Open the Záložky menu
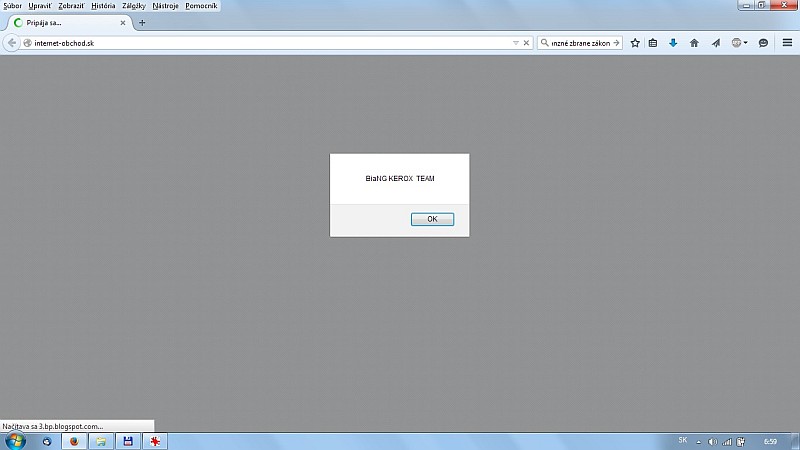Screen dimensions: 800x450 (x=134, y=6)
